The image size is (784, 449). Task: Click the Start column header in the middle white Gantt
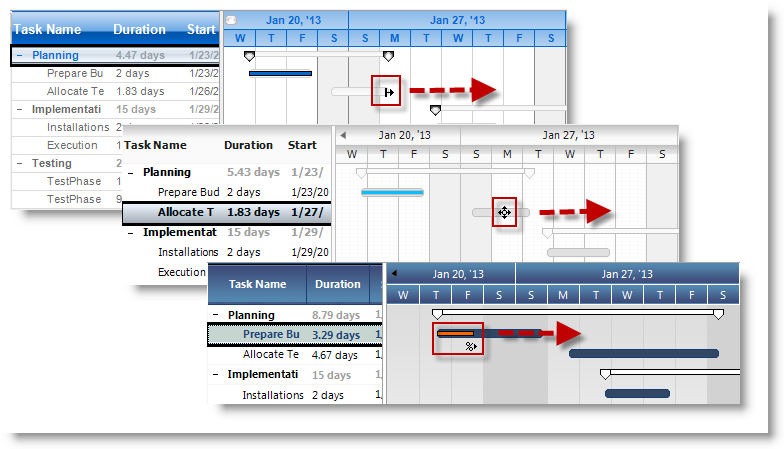tap(302, 146)
